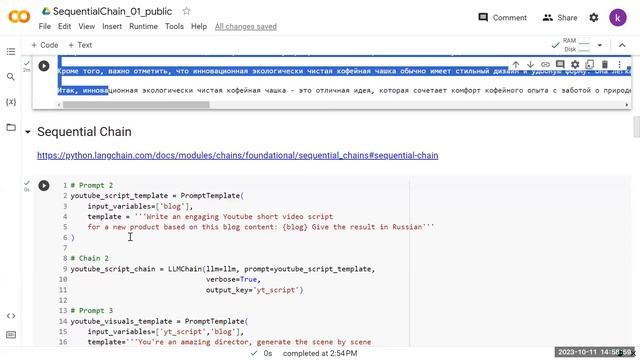
Task: Open the View menu
Action: (87, 27)
